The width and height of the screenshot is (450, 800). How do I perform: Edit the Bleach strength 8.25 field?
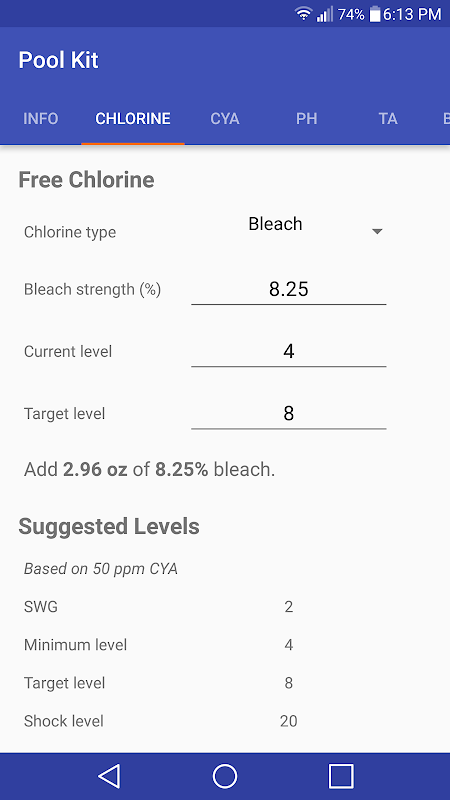[x=289, y=289]
